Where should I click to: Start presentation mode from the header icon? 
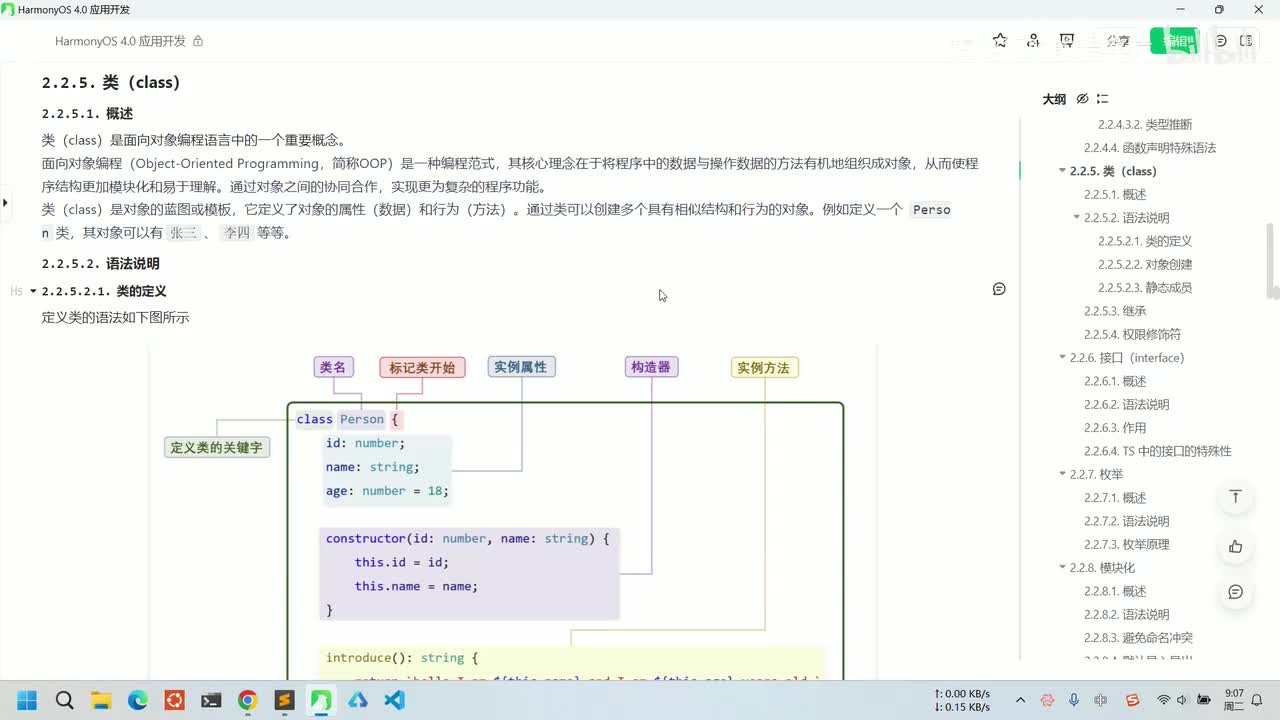tap(1067, 41)
